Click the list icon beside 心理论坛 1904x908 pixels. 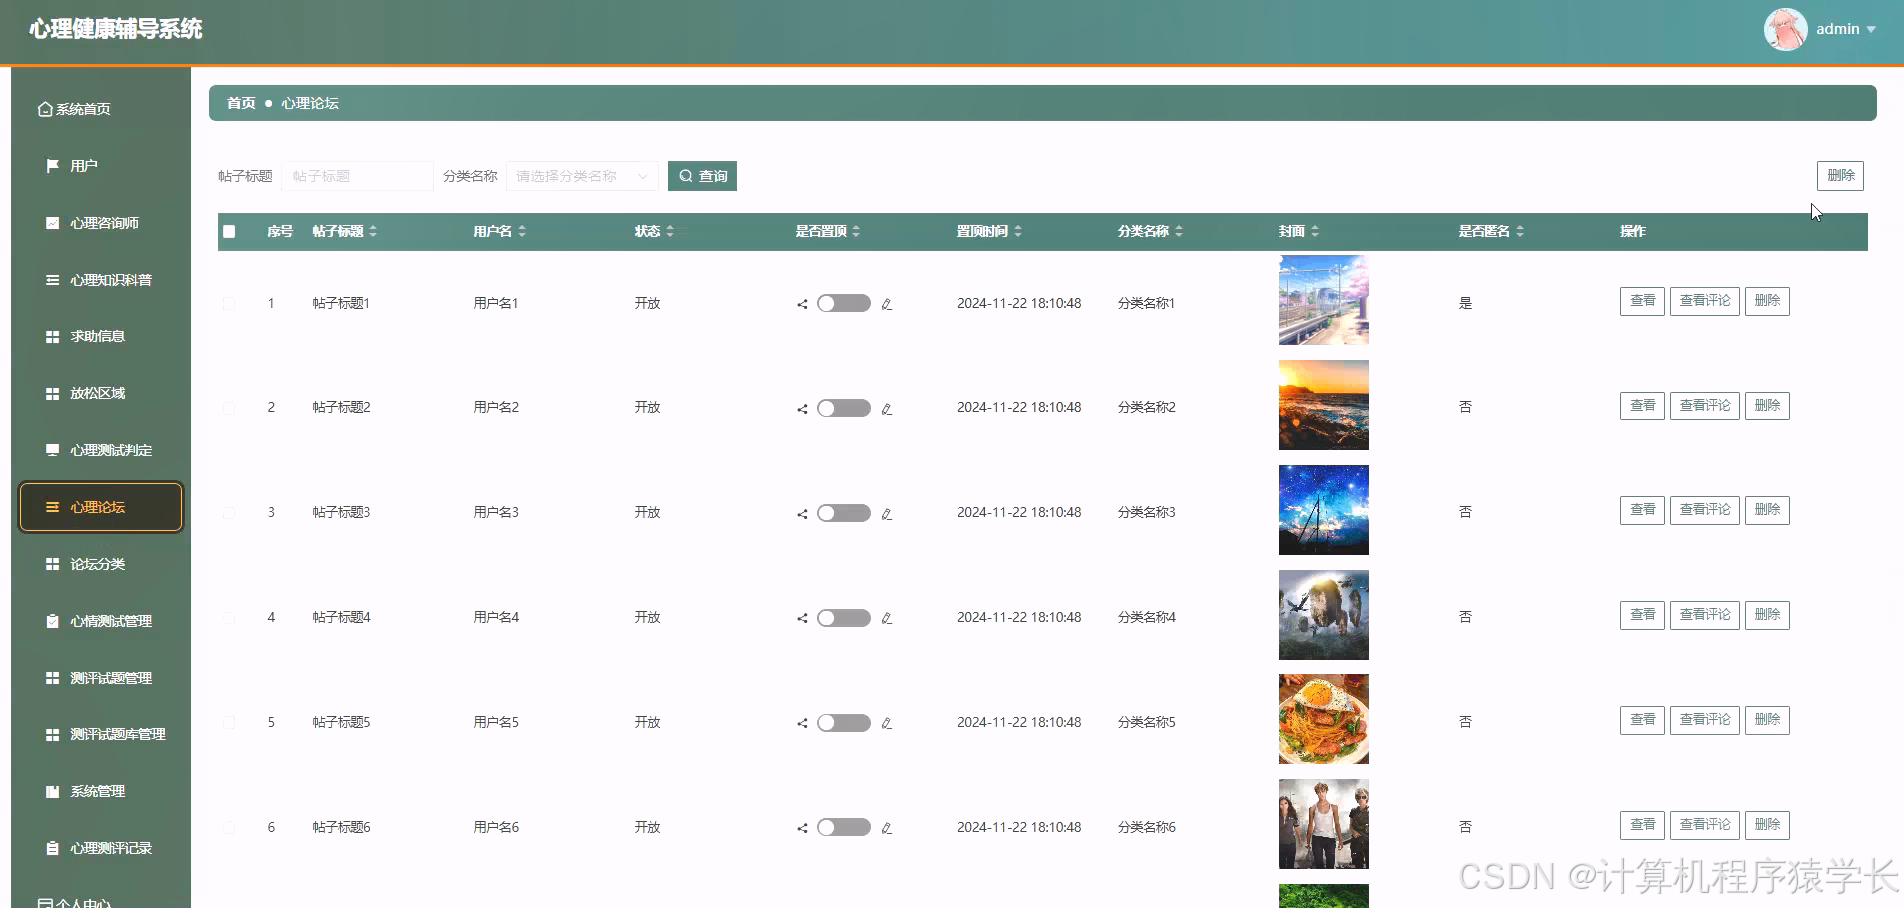(x=53, y=507)
